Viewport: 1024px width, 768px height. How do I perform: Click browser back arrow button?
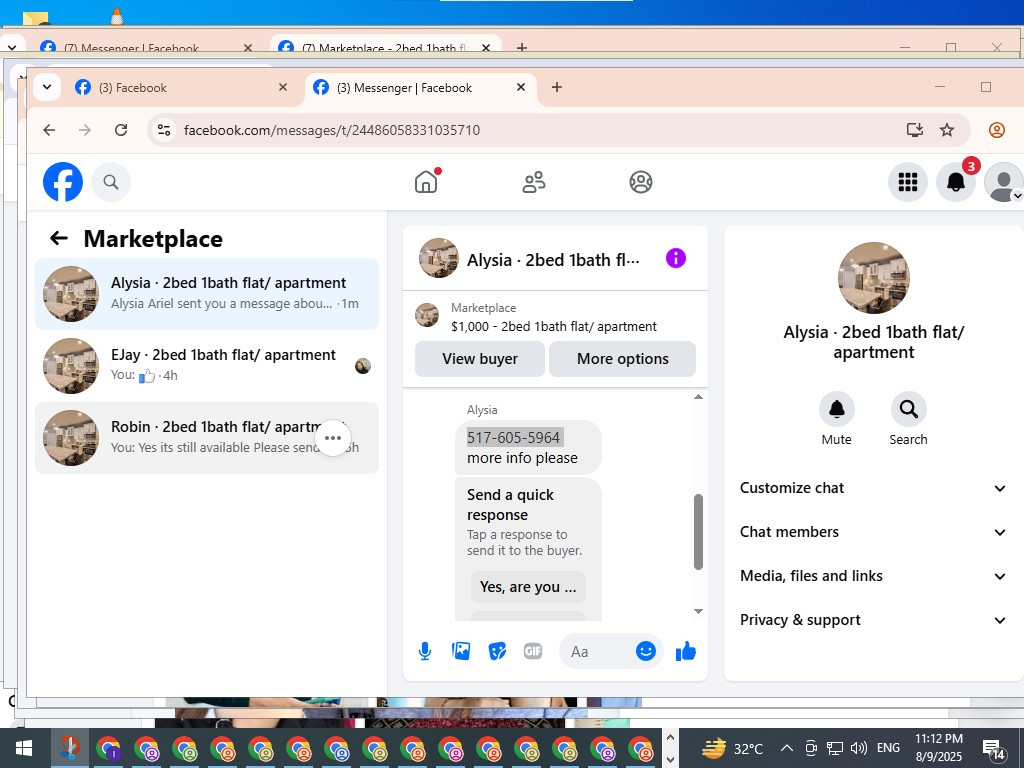pyautogui.click(x=49, y=130)
